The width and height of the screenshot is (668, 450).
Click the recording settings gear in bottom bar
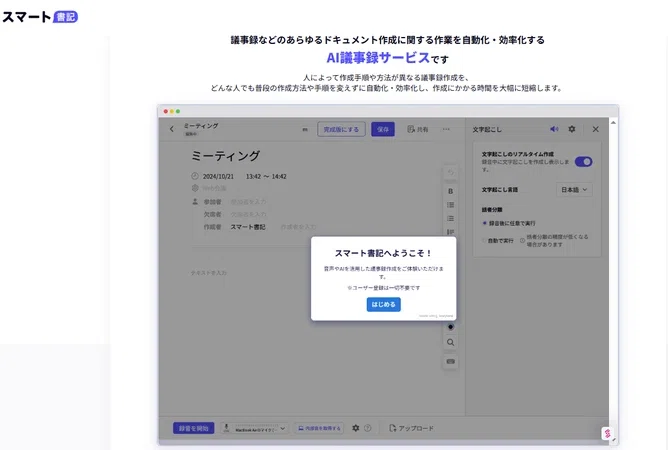point(356,428)
